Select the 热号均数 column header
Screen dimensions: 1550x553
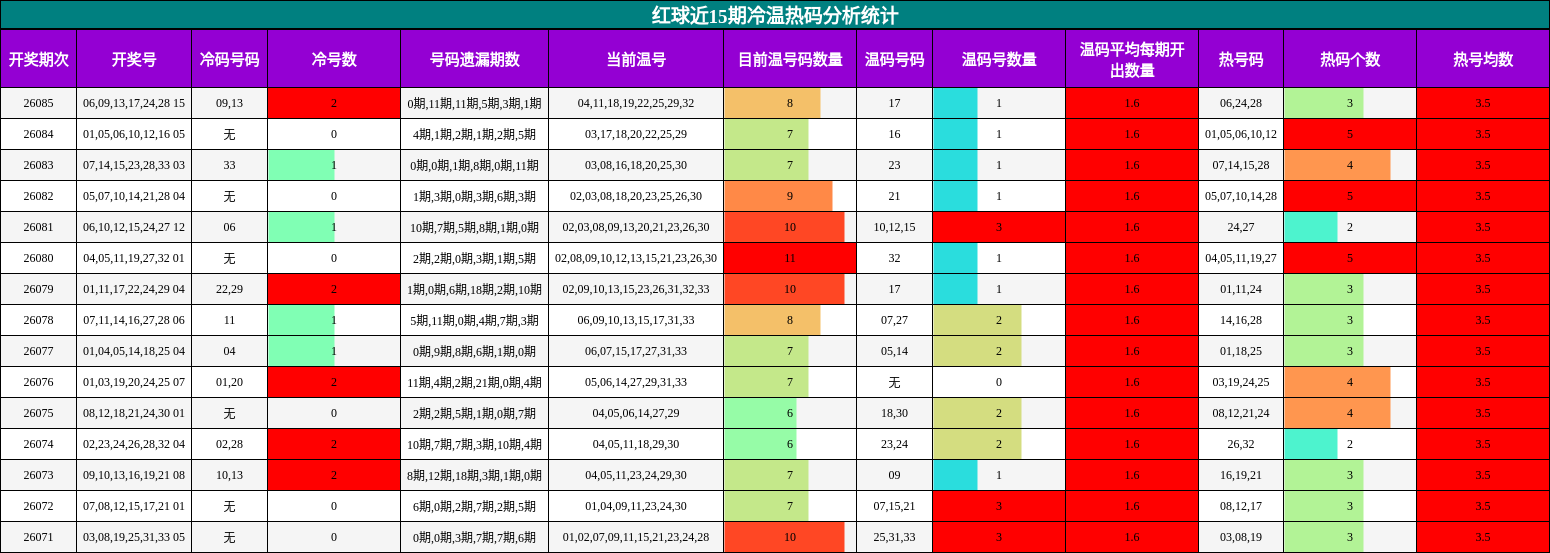tap(1483, 59)
